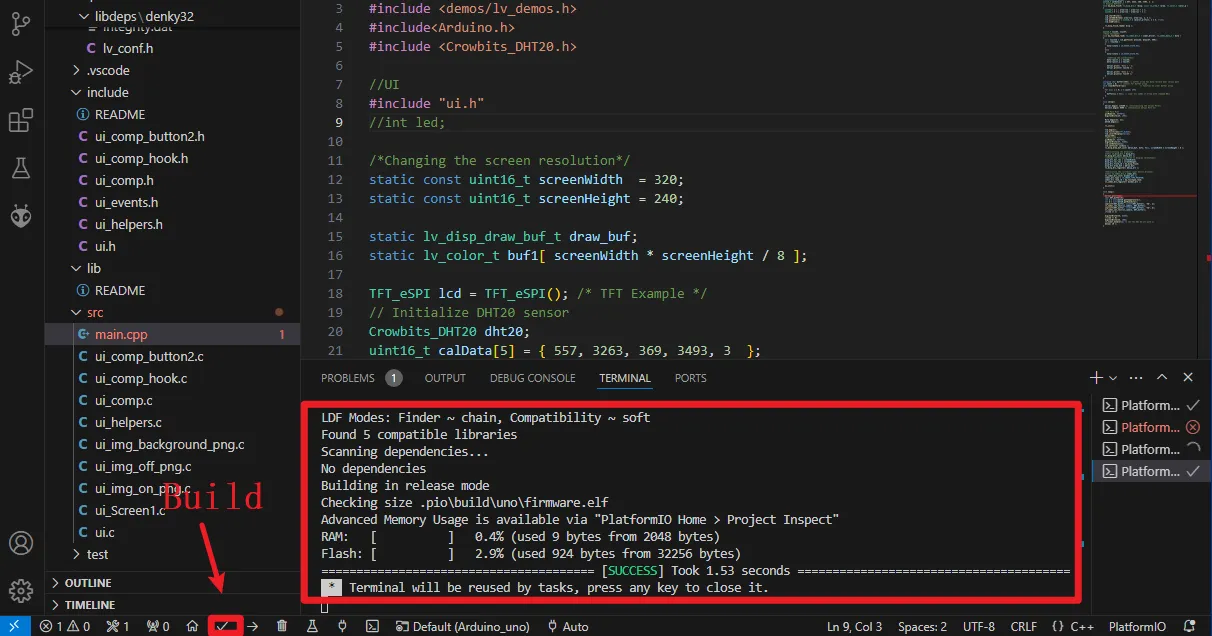
Task: Switch to the PROBLEMS tab
Action: tap(348, 378)
